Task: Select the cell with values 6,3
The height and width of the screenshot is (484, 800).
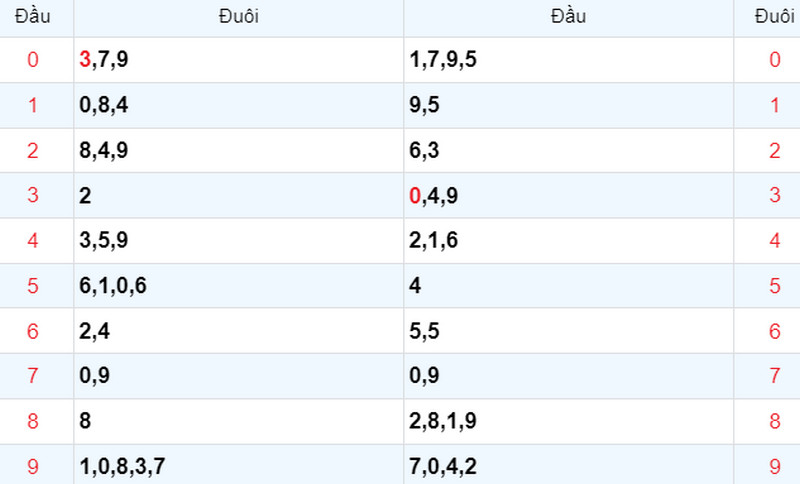Action: click(x=568, y=150)
